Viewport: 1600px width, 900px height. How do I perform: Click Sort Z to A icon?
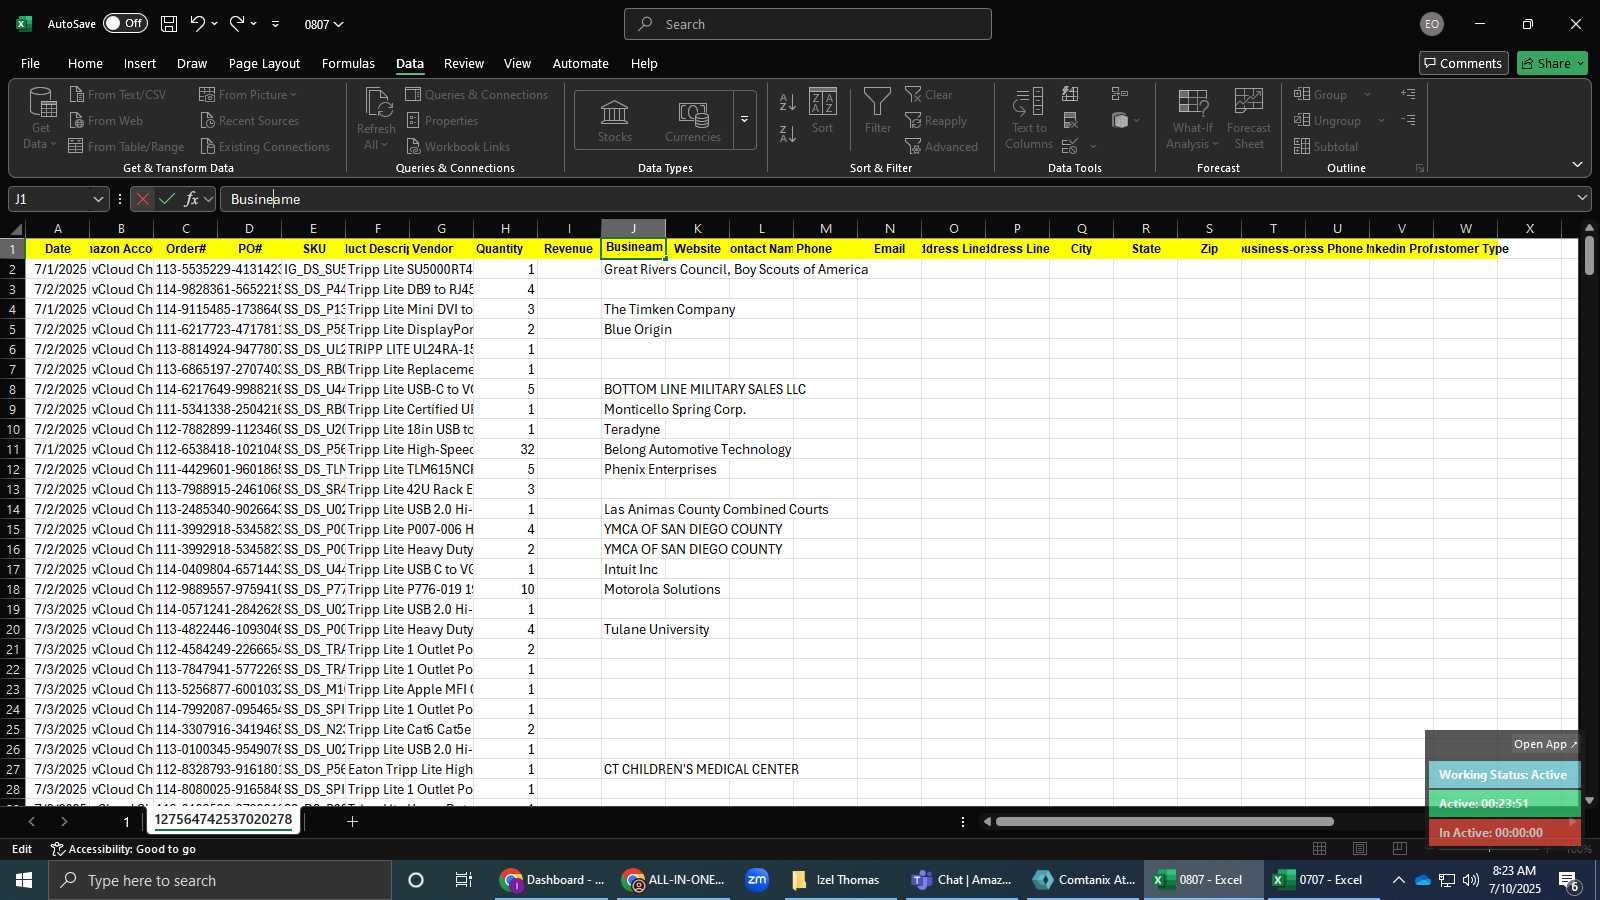click(x=788, y=133)
